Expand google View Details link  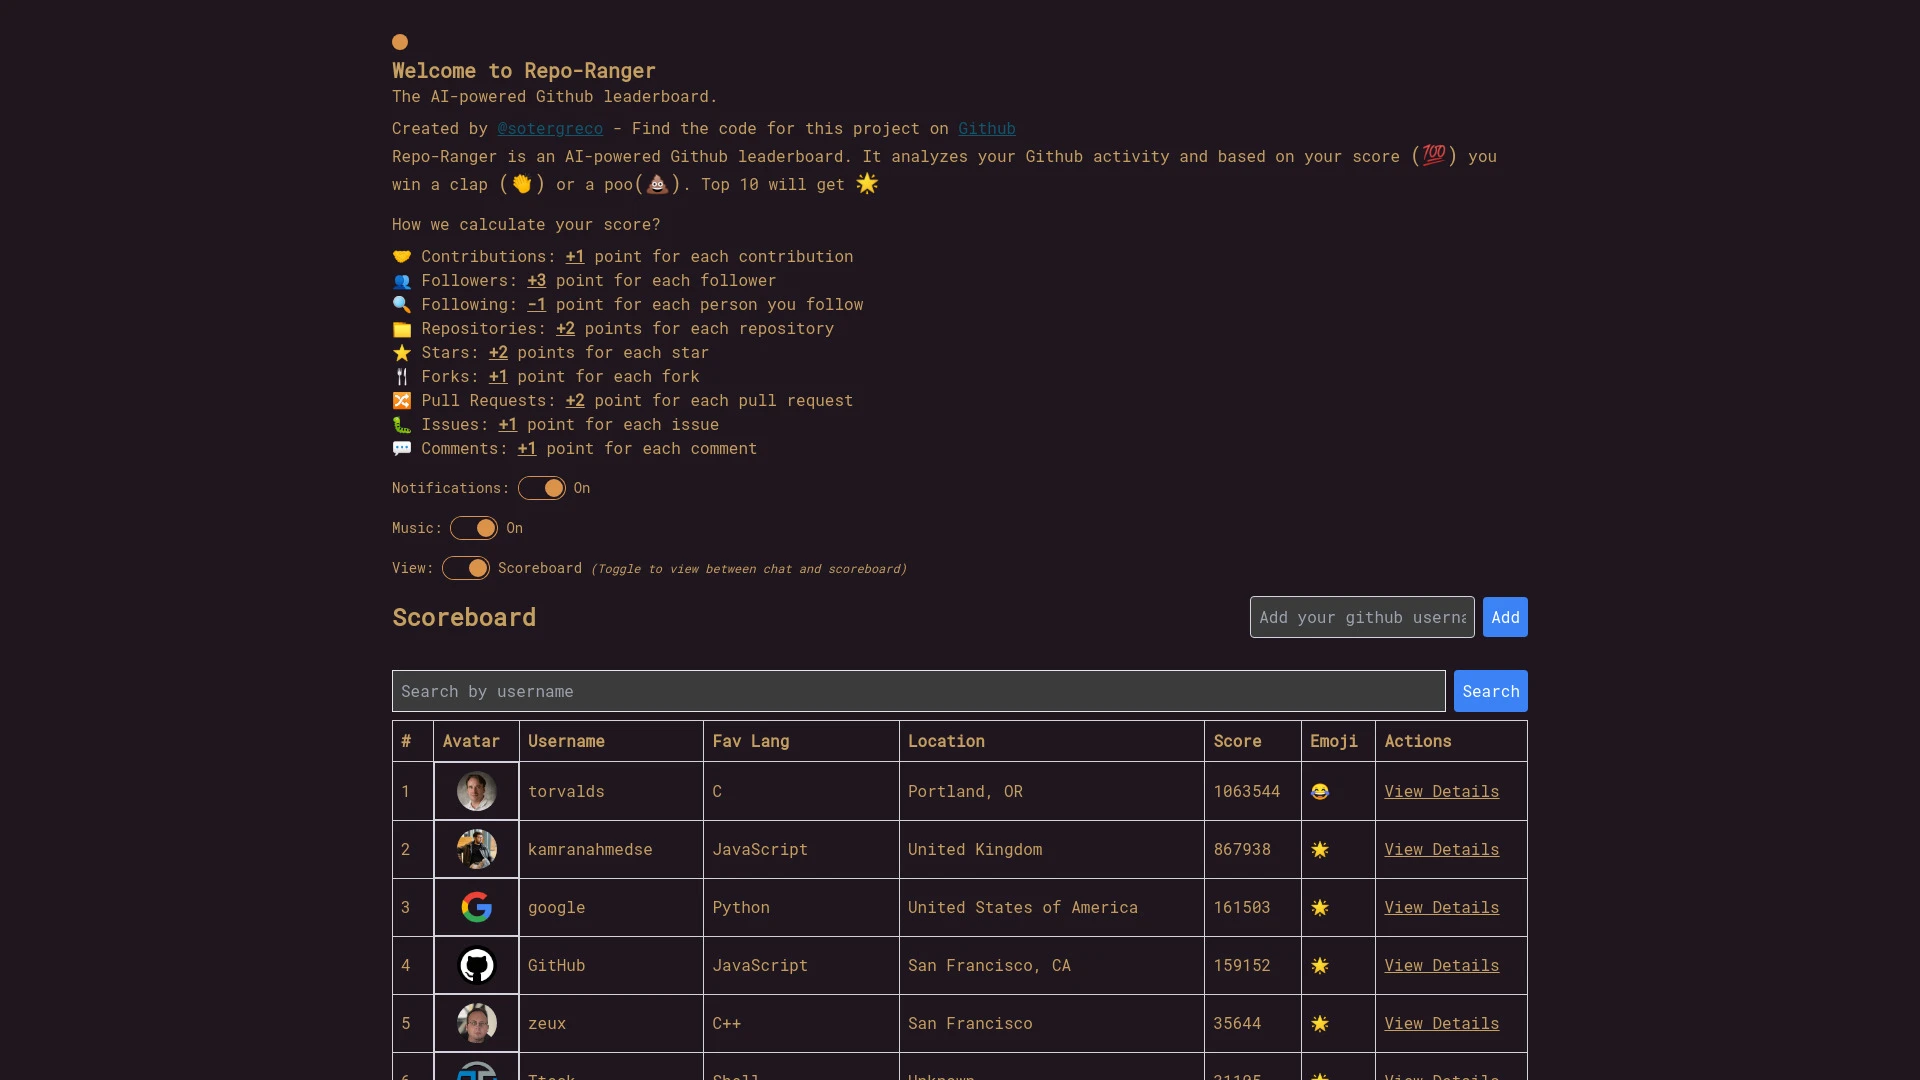point(1441,906)
